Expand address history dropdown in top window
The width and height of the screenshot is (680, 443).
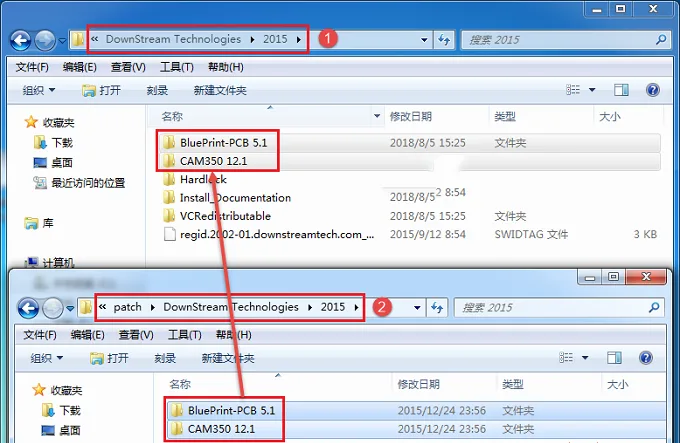(x=424, y=40)
